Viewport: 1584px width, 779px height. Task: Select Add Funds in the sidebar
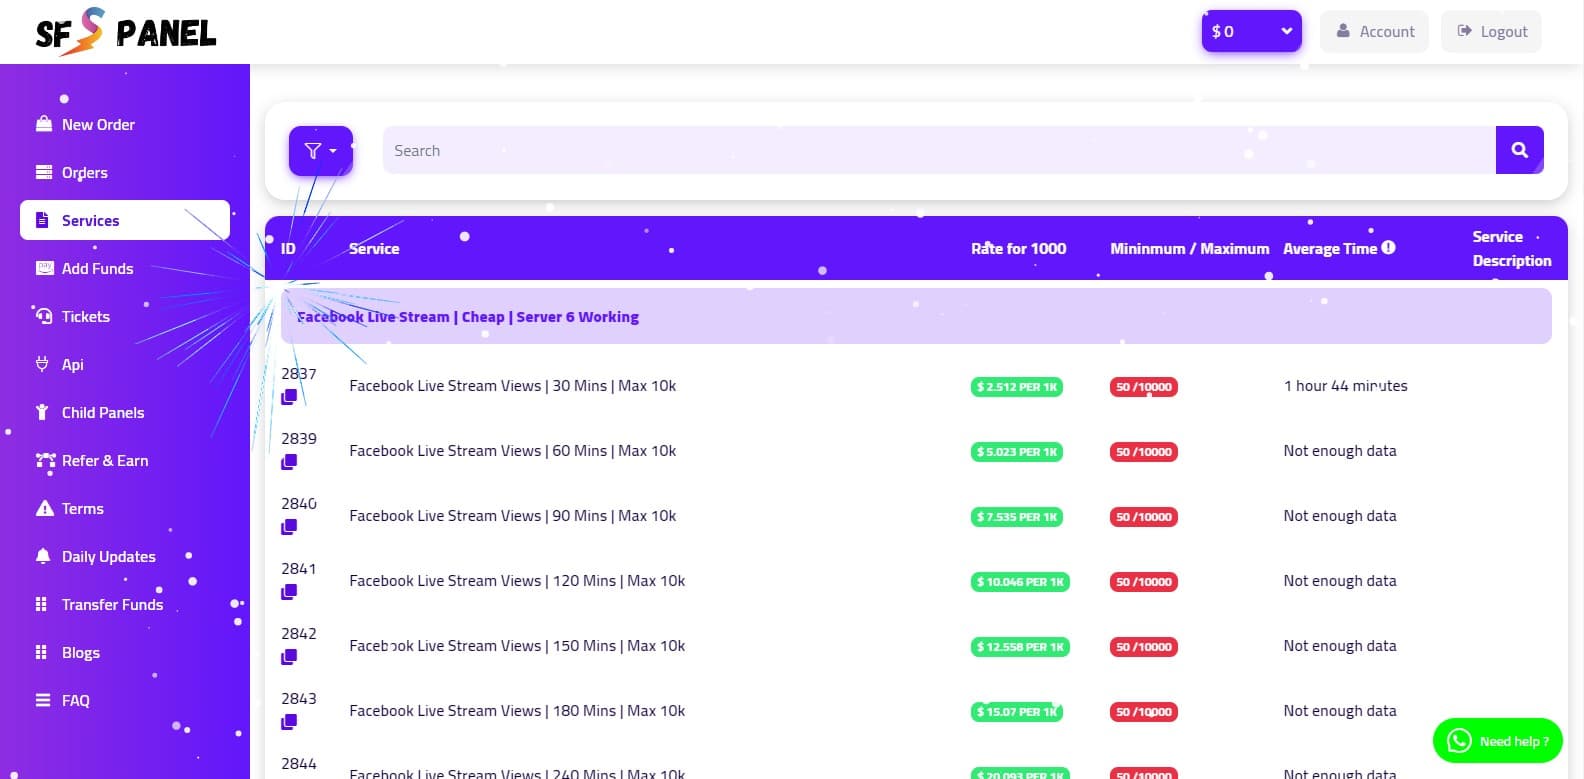tap(97, 269)
